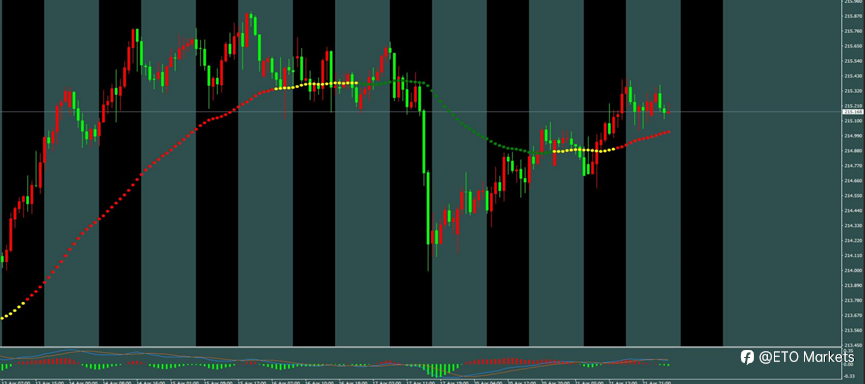Viewport: 865px width, 384px height.
Task: Click the 215.760 price axis label
Action: 853,31
